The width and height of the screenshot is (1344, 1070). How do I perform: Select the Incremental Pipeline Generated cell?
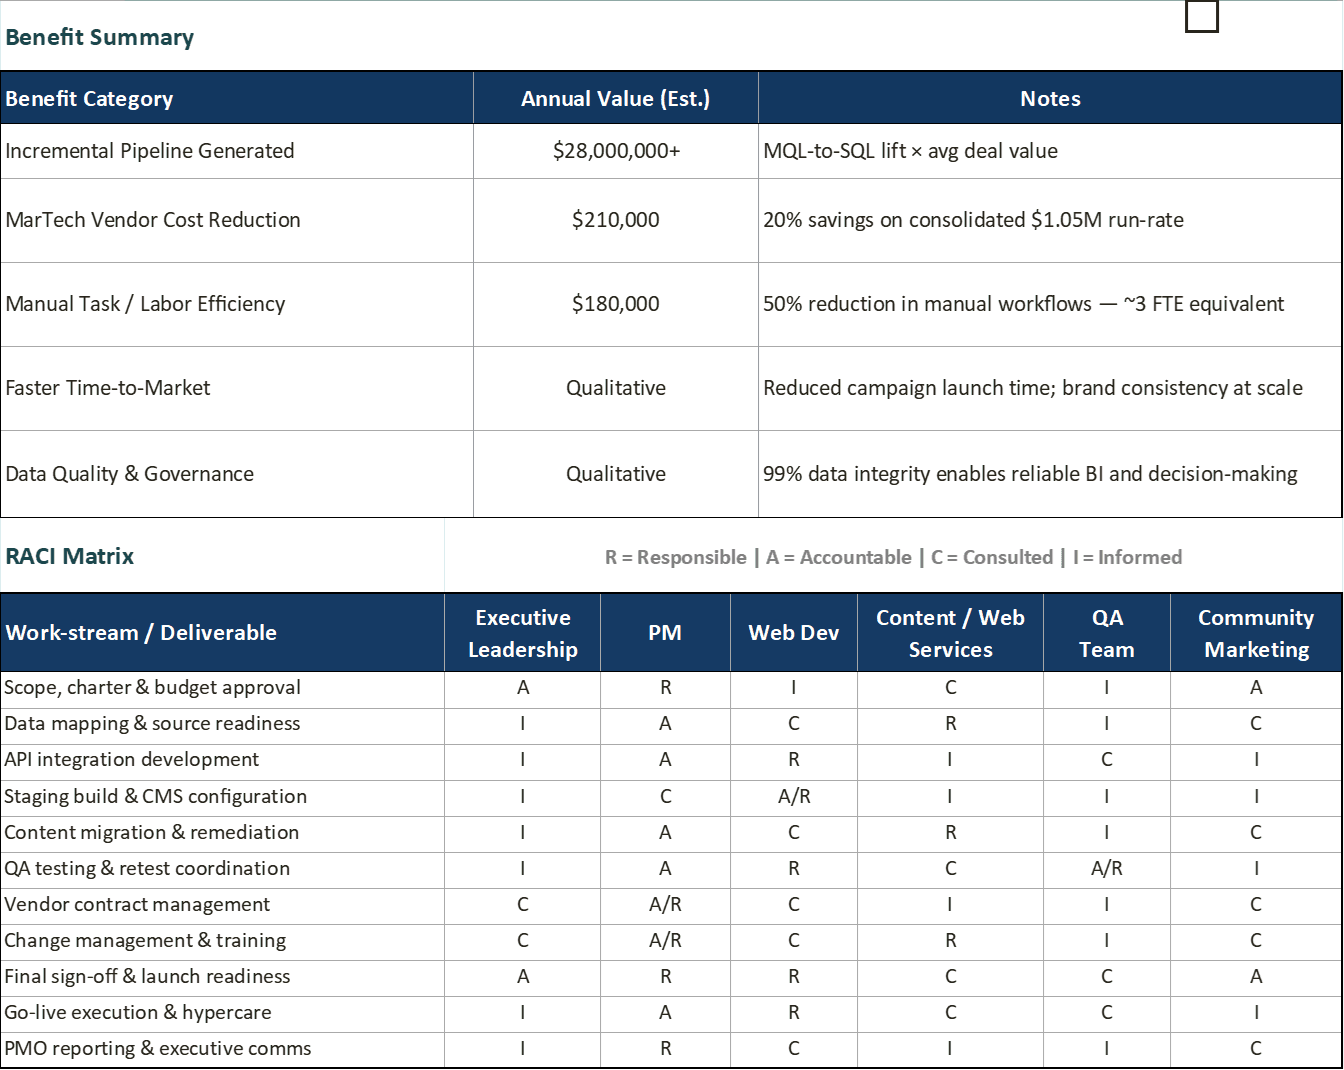point(237,151)
